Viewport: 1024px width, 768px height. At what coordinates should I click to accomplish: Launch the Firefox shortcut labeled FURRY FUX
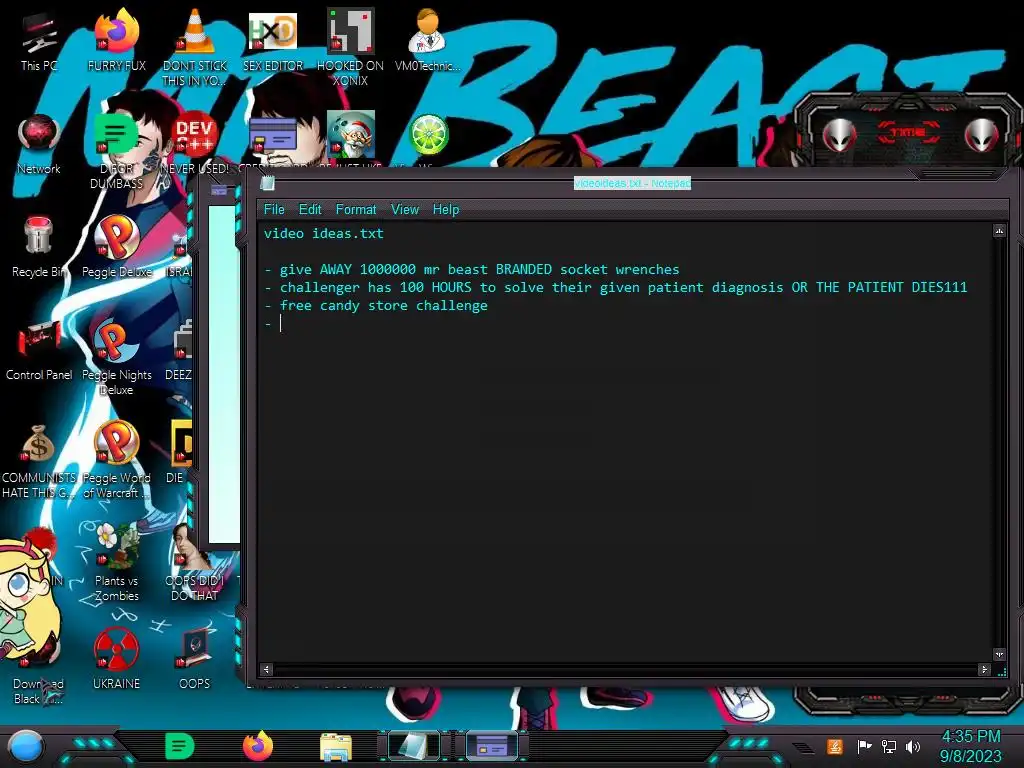coord(116,41)
